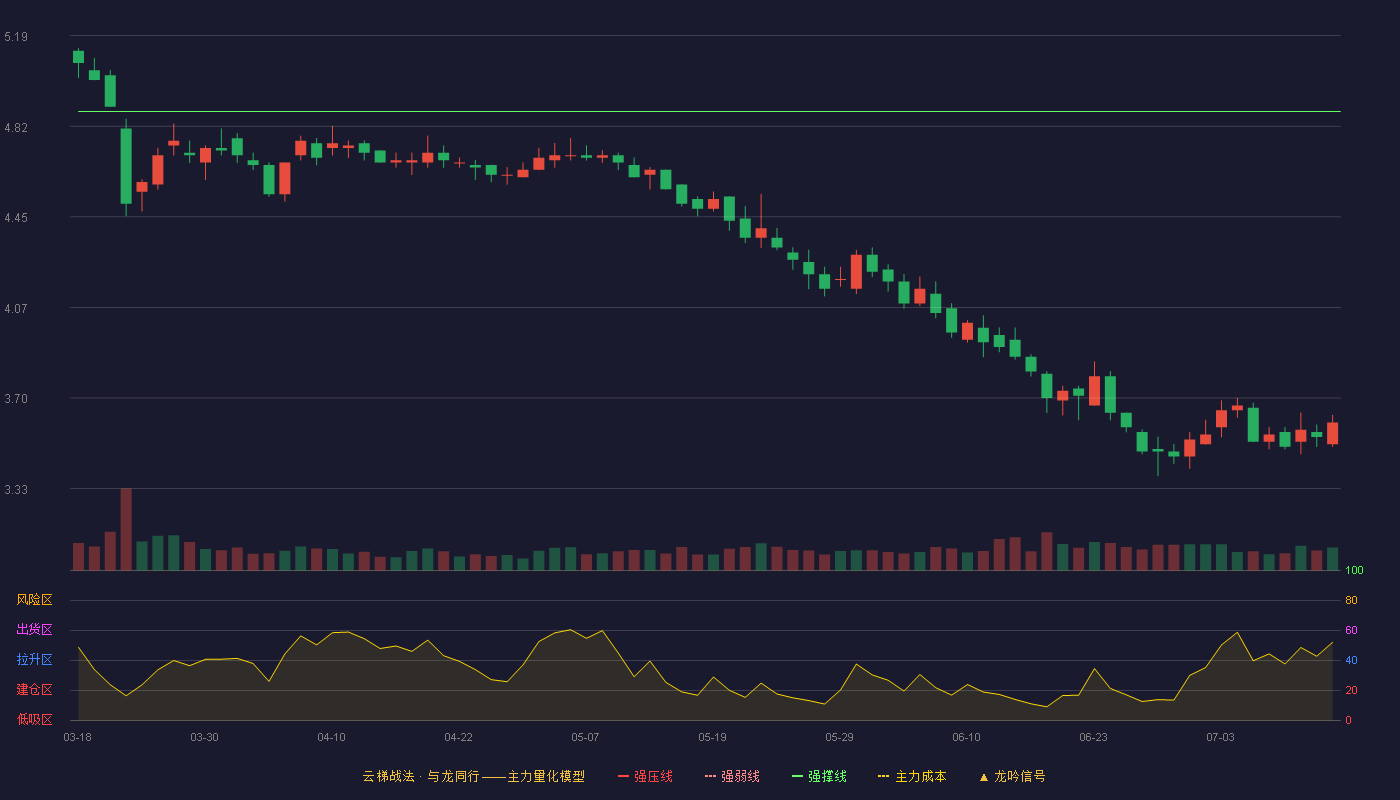Click the 出货区 zone label
1400x800 pixels.
tap(34, 630)
